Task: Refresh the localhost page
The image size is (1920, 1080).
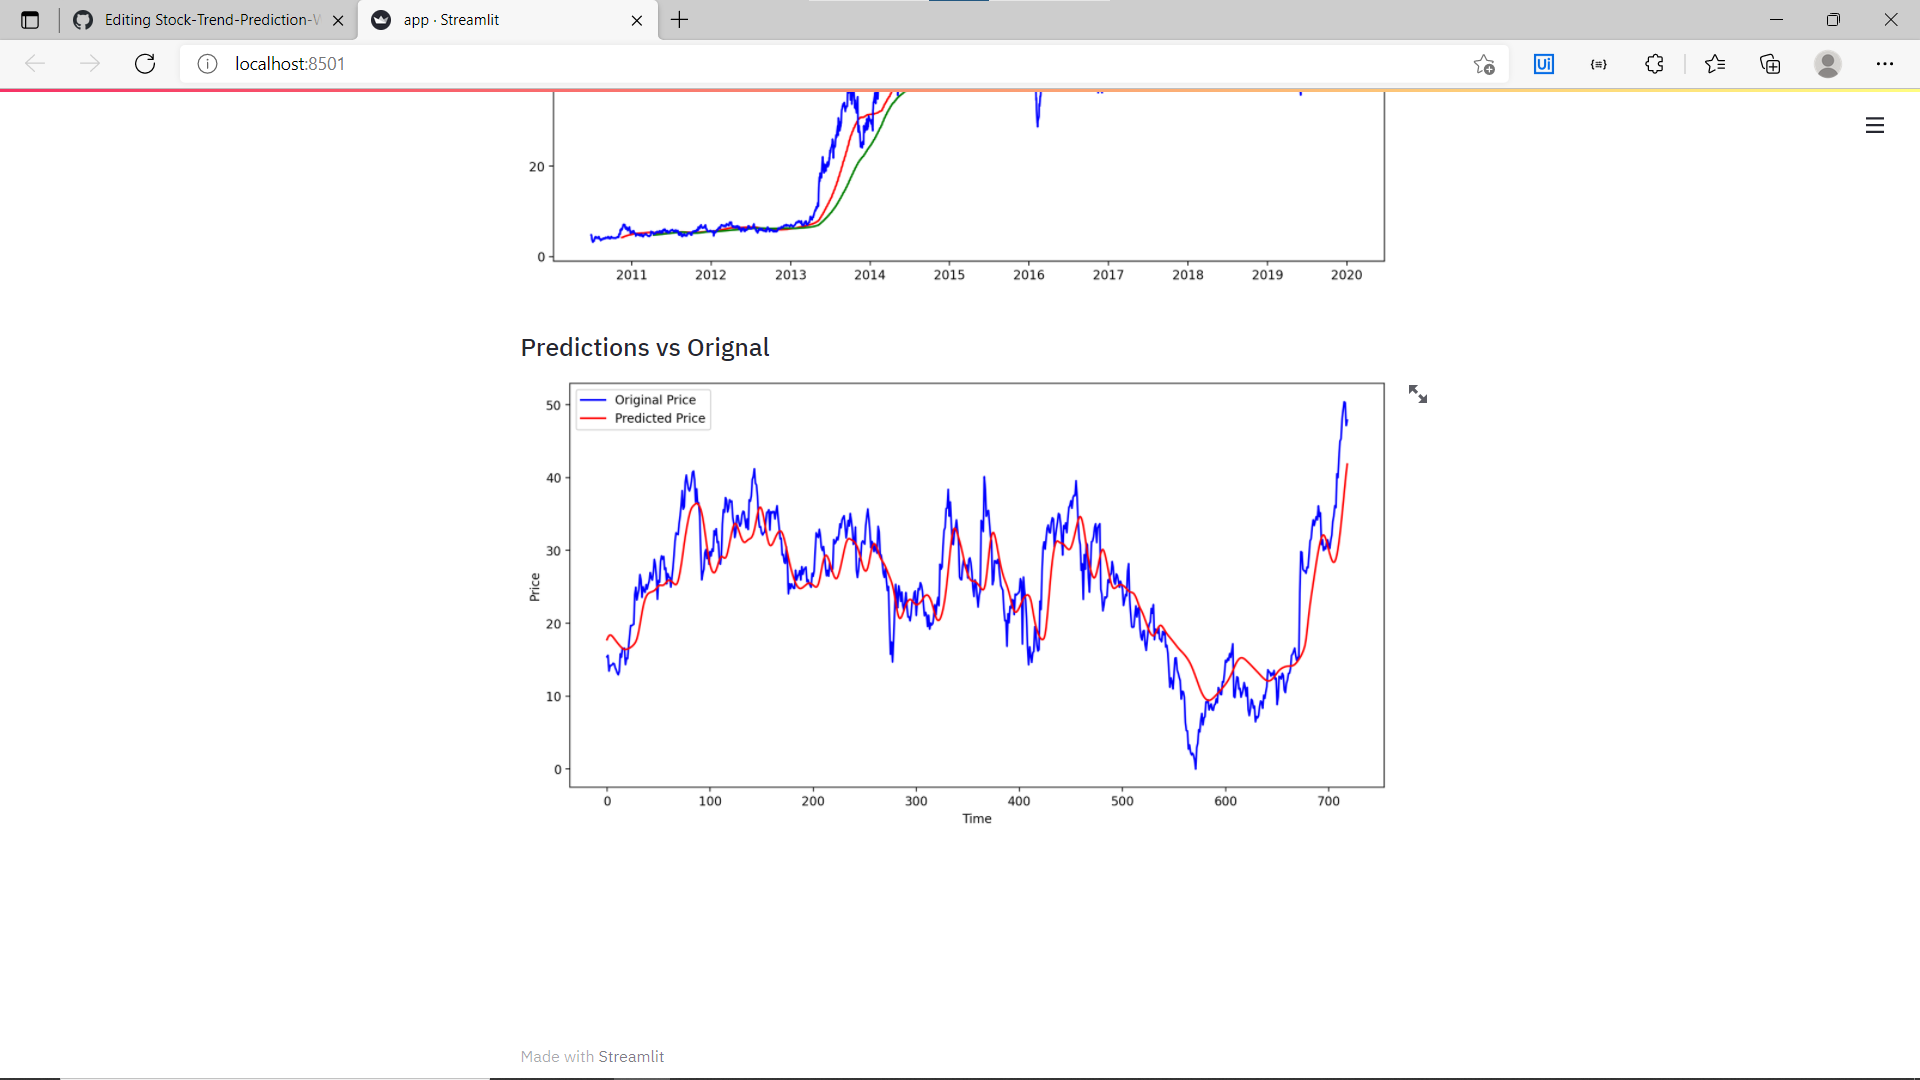Action: click(x=145, y=64)
